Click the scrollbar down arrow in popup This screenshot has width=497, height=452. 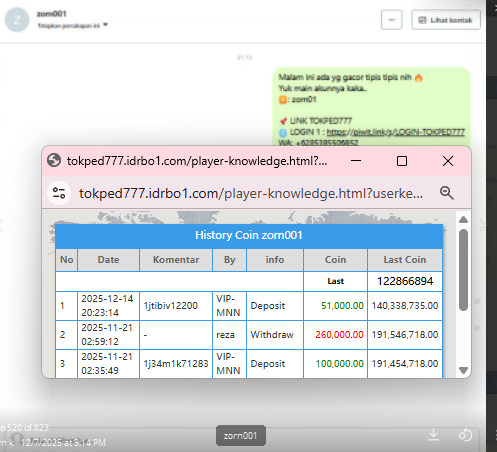pos(463,370)
